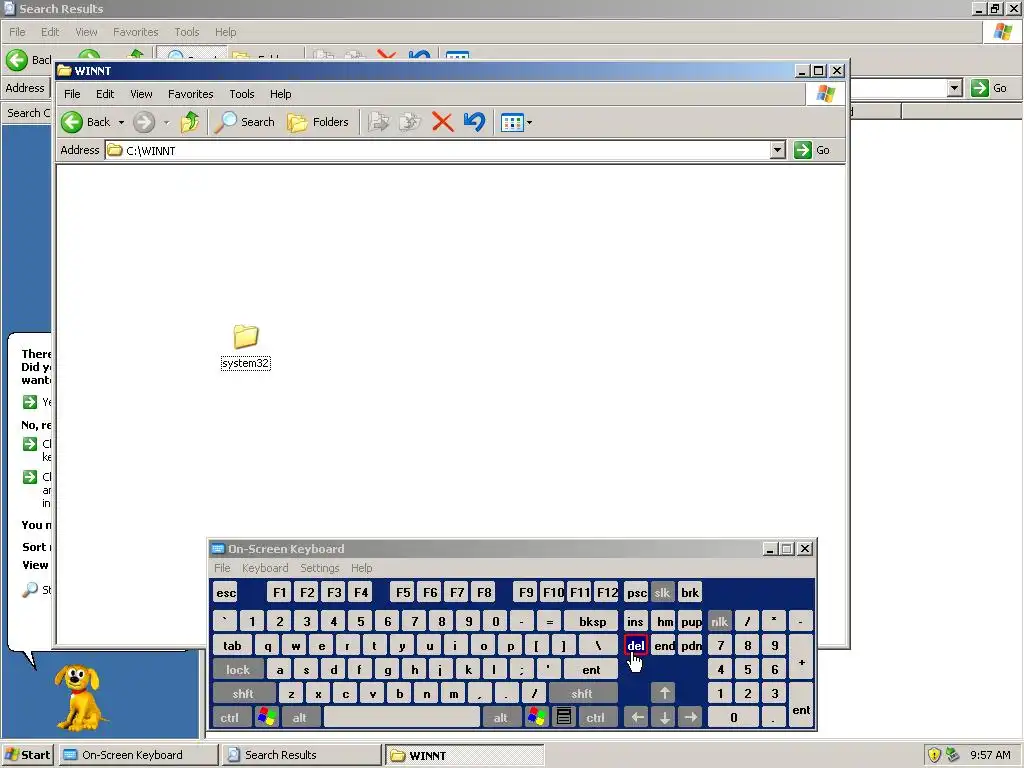Expand the Views dropdown arrow in WINNT
The width and height of the screenshot is (1024, 768).
click(529, 122)
